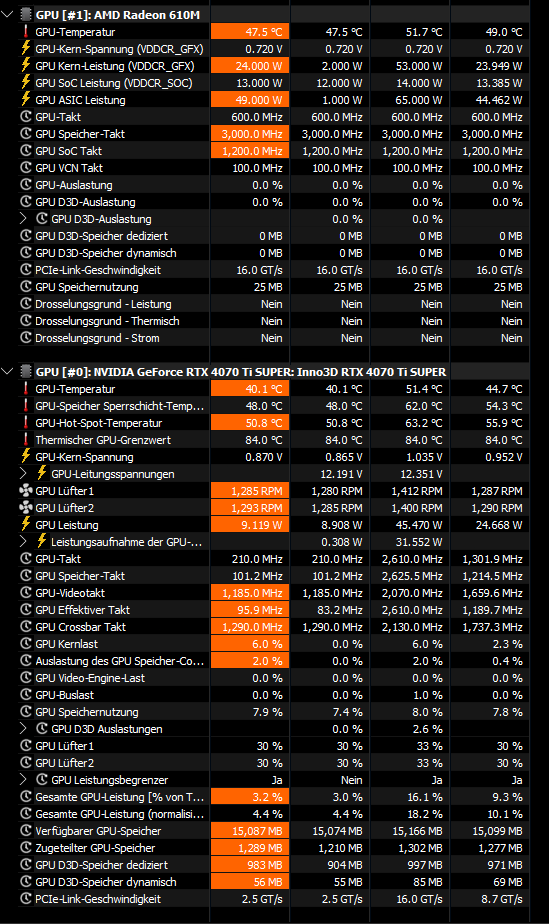549x924 pixels.
Task: Click NVIDIA GPU Speichernutzung 7.9 % value
Action: 267,712
